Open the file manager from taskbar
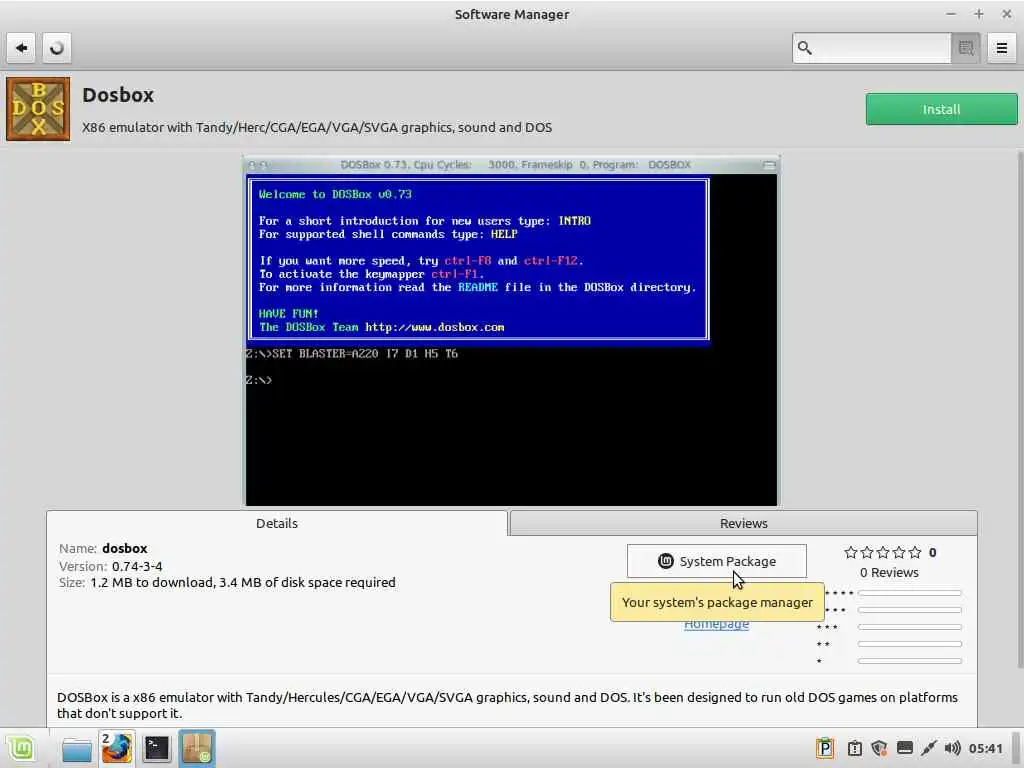The image size is (1024, 768). [x=76, y=749]
